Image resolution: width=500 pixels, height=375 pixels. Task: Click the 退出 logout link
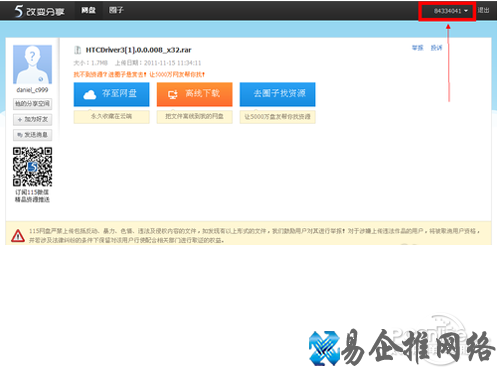[483, 10]
